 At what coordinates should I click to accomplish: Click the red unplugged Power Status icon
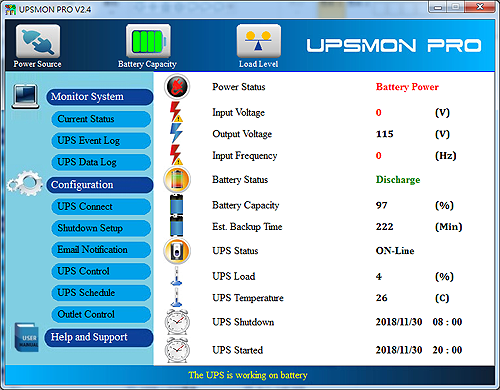pyautogui.click(x=177, y=87)
